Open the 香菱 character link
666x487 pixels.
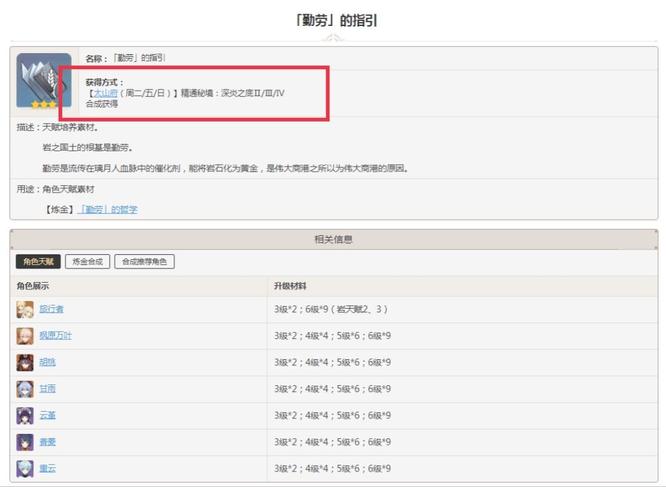point(48,442)
